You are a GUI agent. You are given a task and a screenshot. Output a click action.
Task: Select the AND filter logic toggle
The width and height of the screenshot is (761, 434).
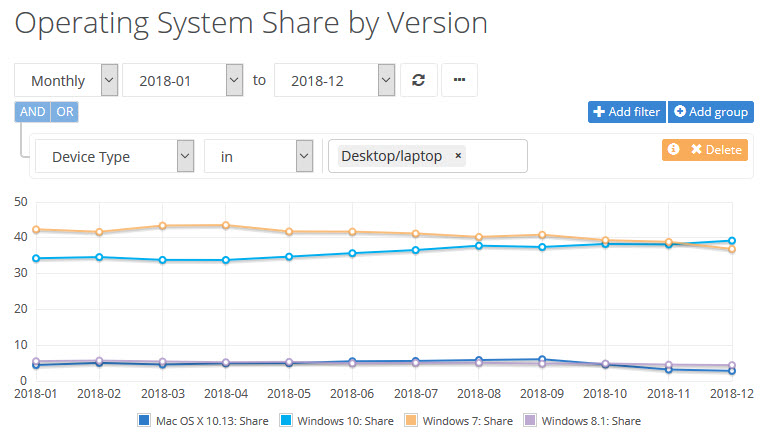[x=32, y=112]
